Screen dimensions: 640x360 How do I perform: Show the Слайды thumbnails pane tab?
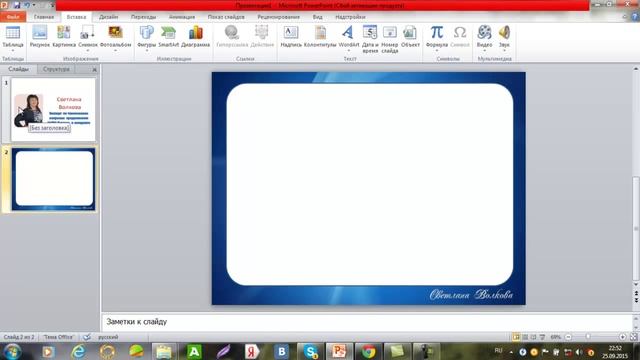(18, 69)
